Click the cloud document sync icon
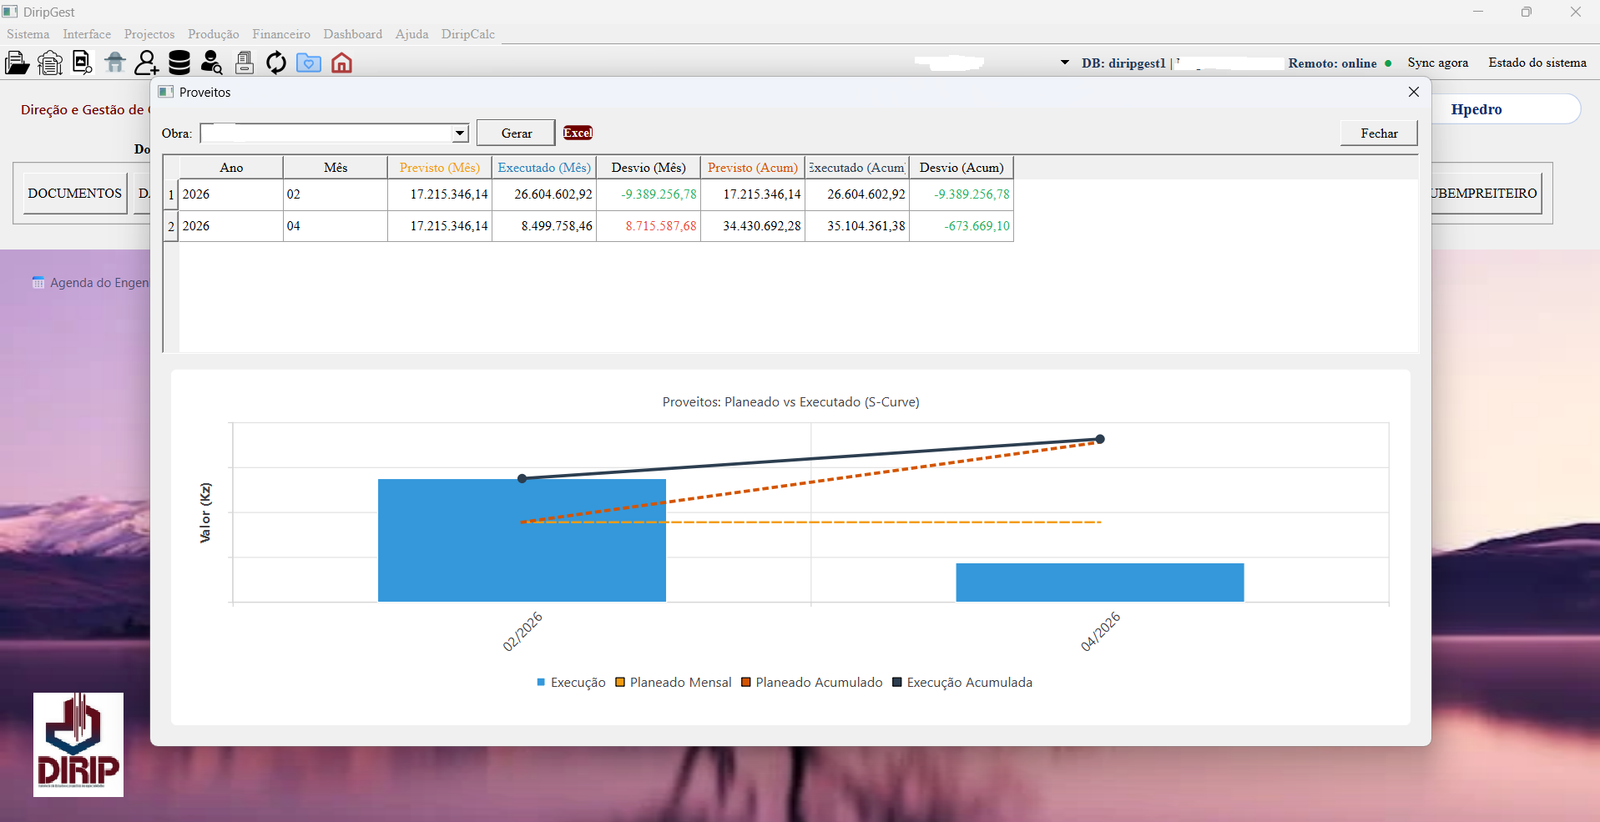The image size is (1600, 822). coord(50,63)
